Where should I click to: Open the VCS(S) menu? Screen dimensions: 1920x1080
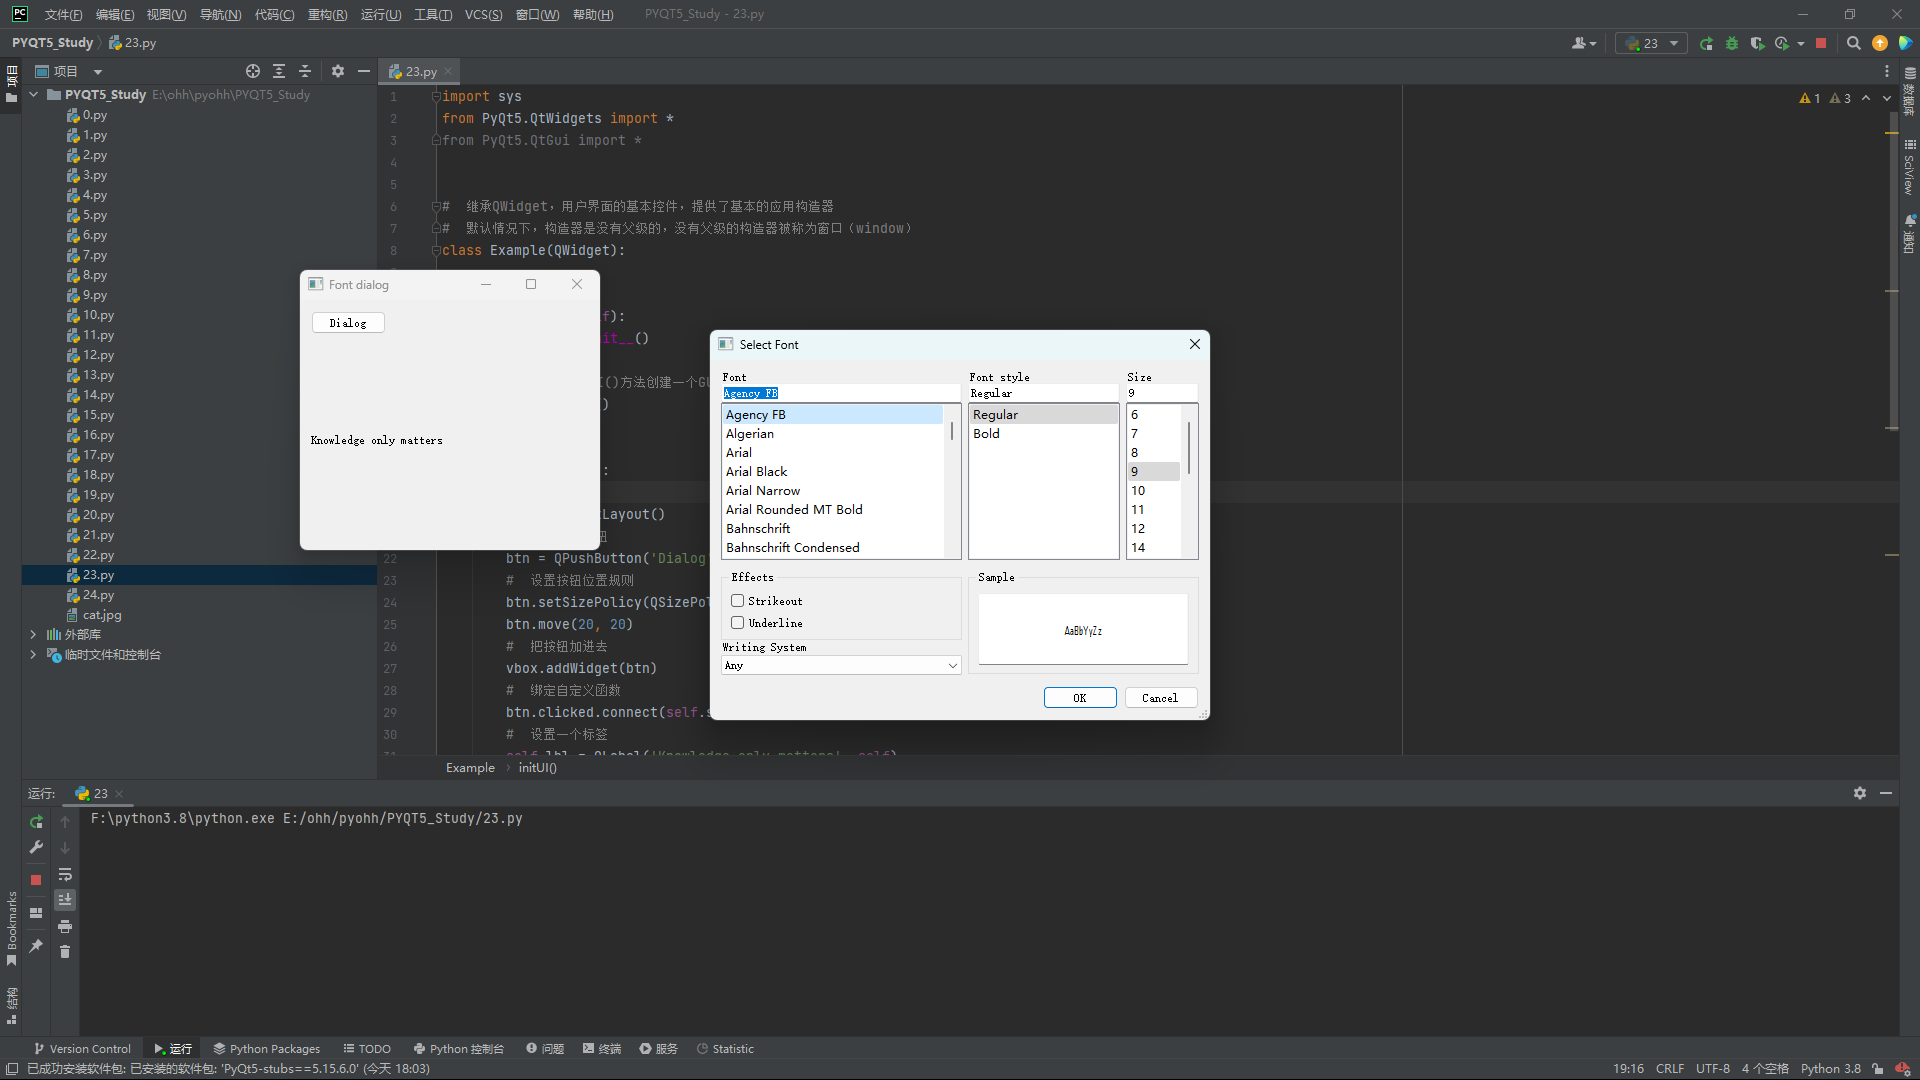(484, 14)
